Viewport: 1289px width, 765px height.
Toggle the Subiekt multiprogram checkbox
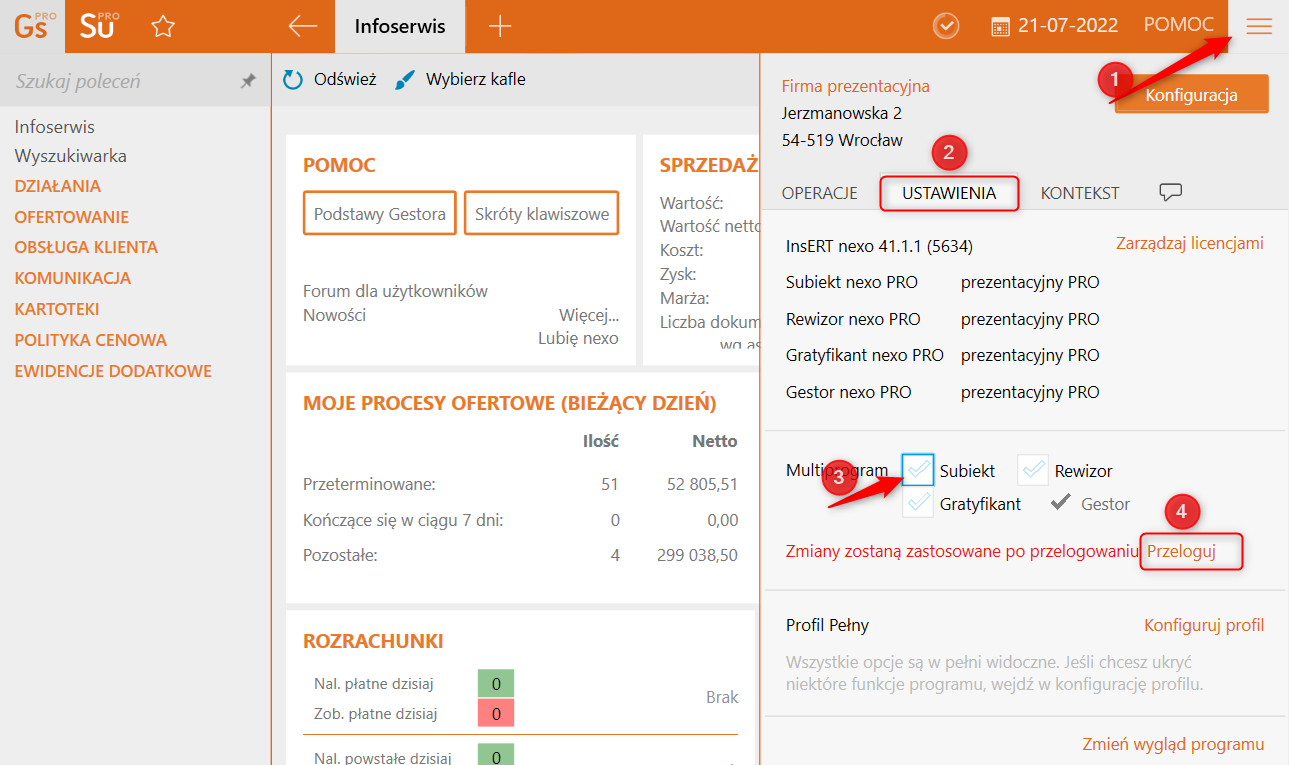pos(918,470)
